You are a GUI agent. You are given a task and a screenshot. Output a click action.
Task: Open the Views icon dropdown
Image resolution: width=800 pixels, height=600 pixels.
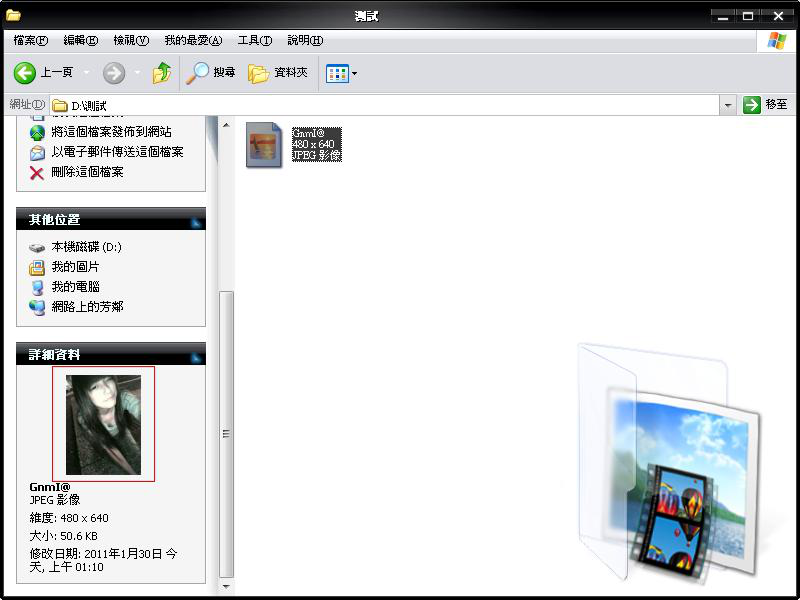341,73
